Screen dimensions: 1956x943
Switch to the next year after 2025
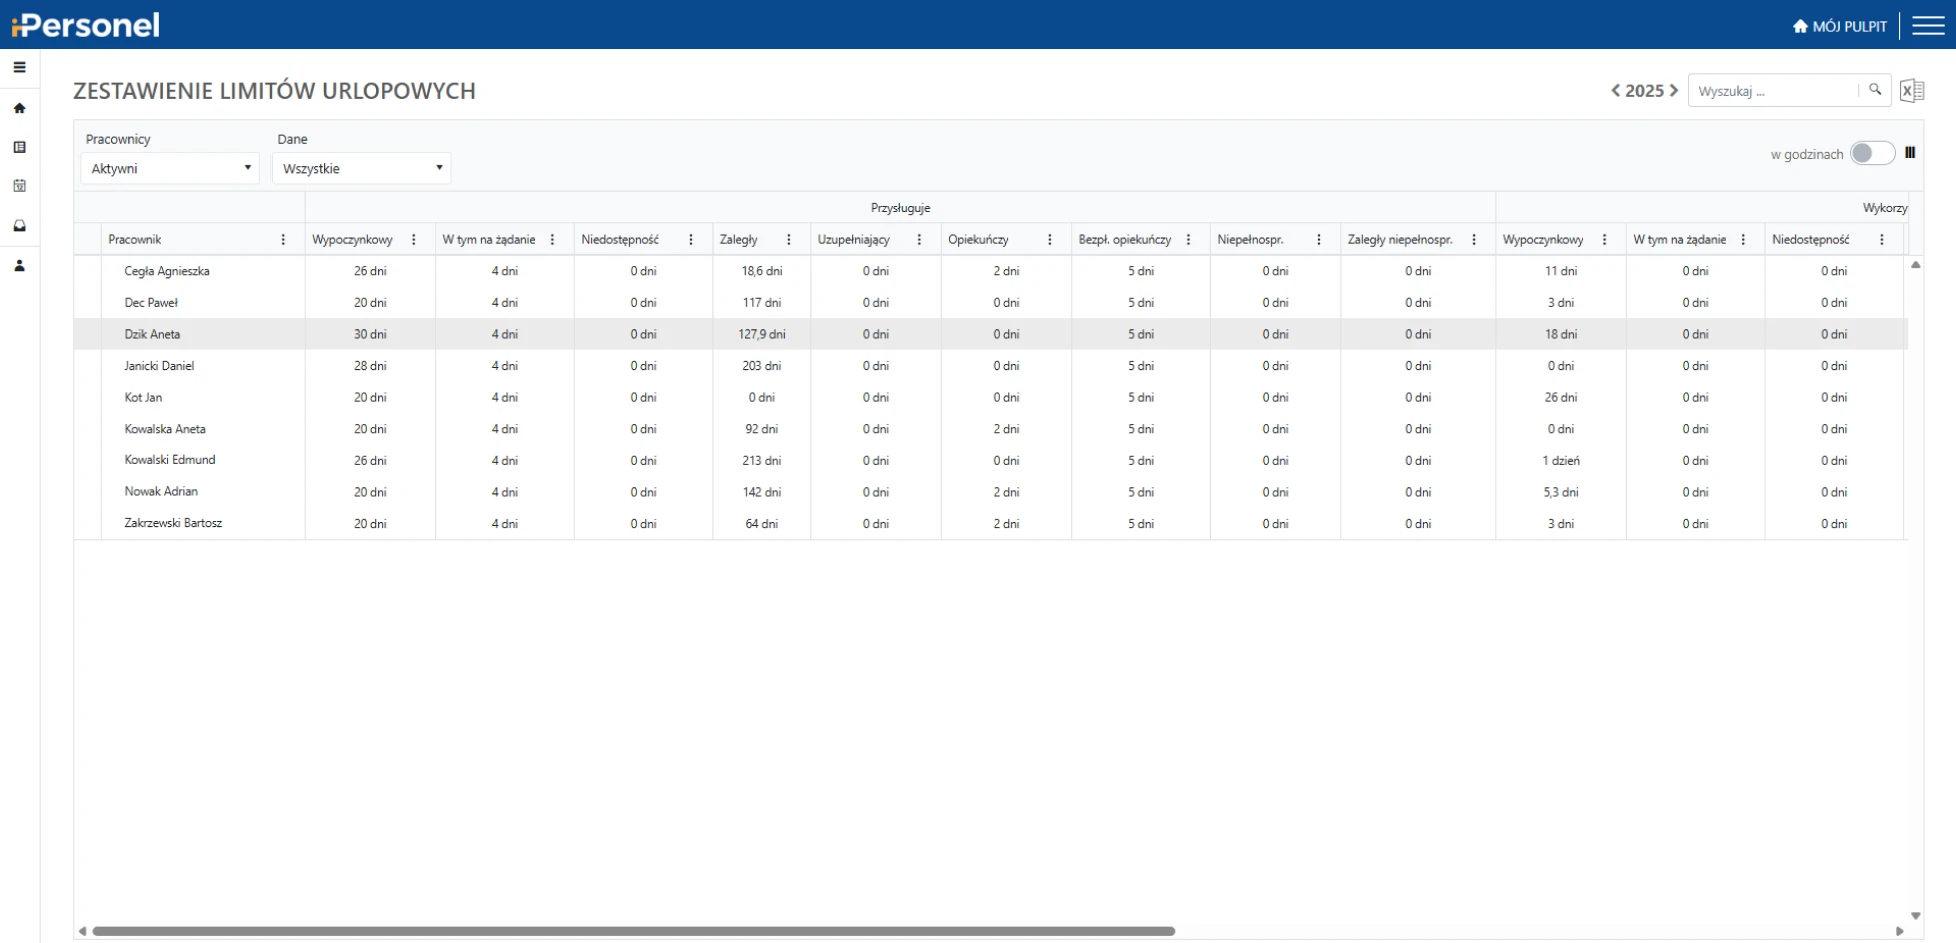pyautogui.click(x=1674, y=91)
